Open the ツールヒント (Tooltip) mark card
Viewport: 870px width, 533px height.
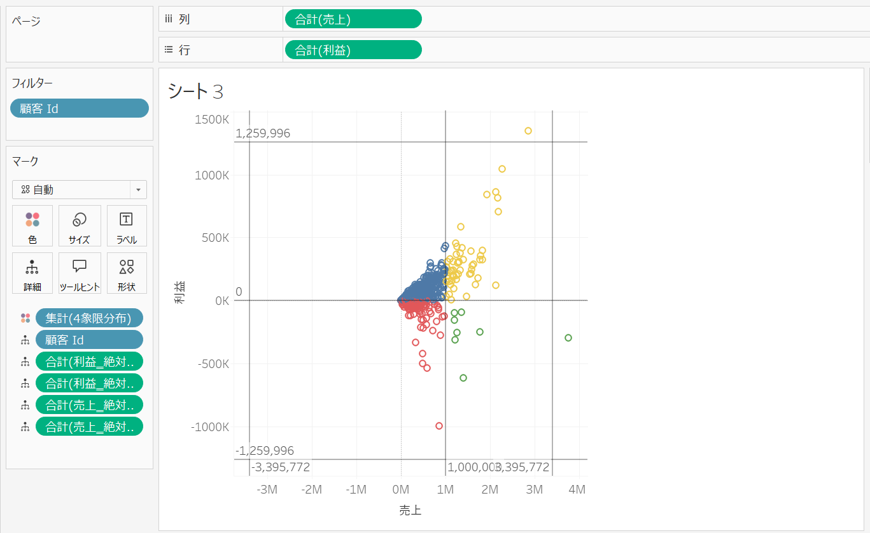coord(79,273)
